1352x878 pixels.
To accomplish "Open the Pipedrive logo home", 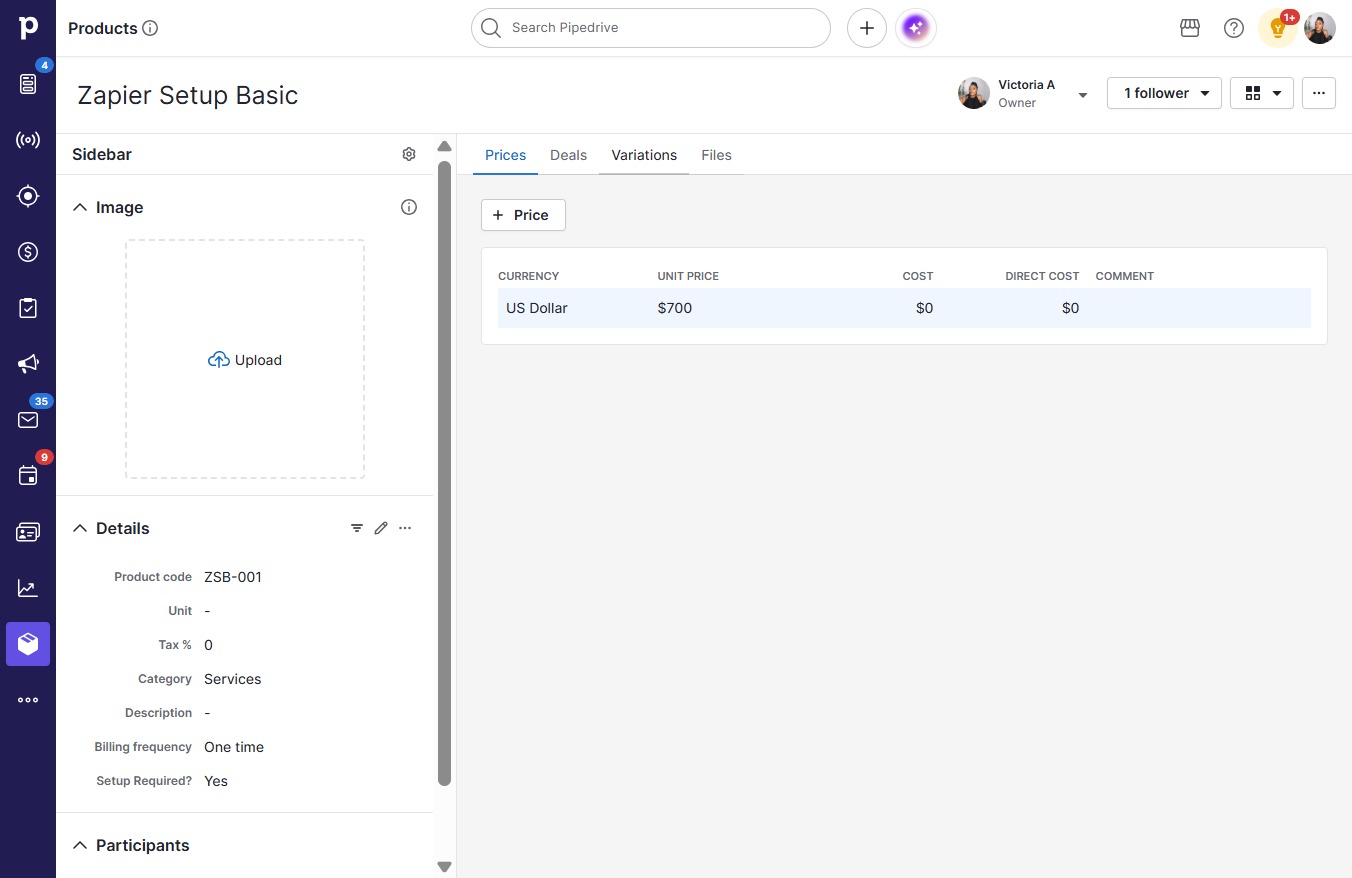I will click(x=28, y=28).
